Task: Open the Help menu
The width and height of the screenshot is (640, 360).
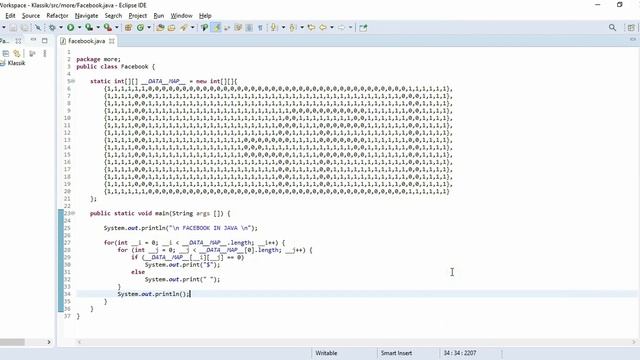Action: tap(205, 16)
